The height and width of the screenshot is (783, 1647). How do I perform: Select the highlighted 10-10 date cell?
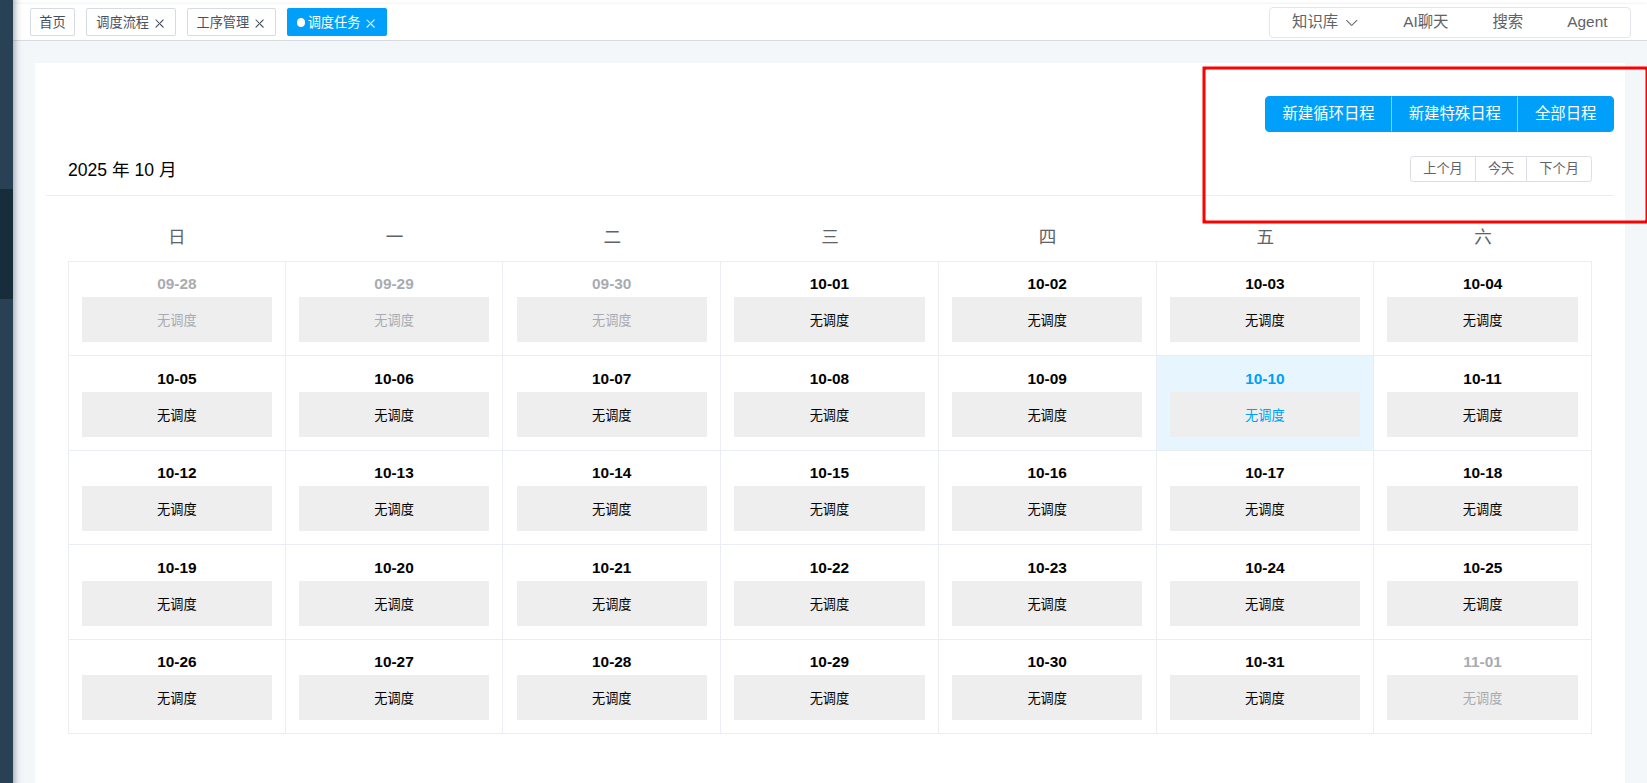coord(1264,380)
